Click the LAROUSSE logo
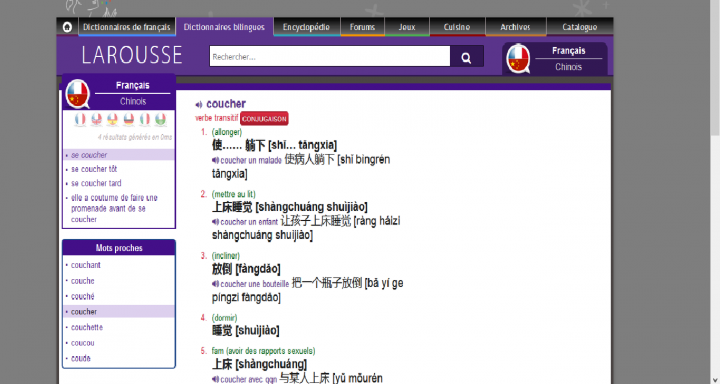The width and height of the screenshot is (720, 384). [132, 55]
